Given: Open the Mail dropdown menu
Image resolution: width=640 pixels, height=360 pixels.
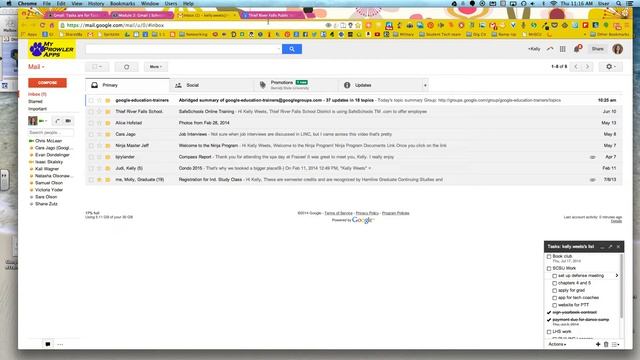Looking at the screenshot, I should tap(36, 67).
